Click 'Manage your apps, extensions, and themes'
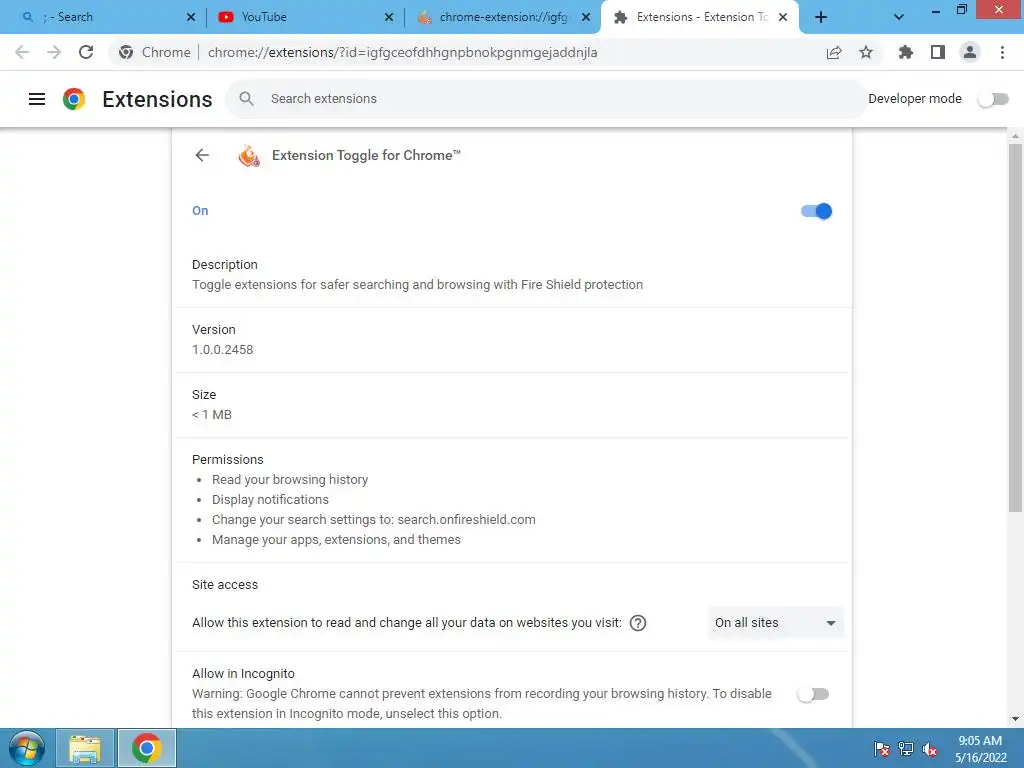Image resolution: width=1024 pixels, height=768 pixels. point(336,540)
